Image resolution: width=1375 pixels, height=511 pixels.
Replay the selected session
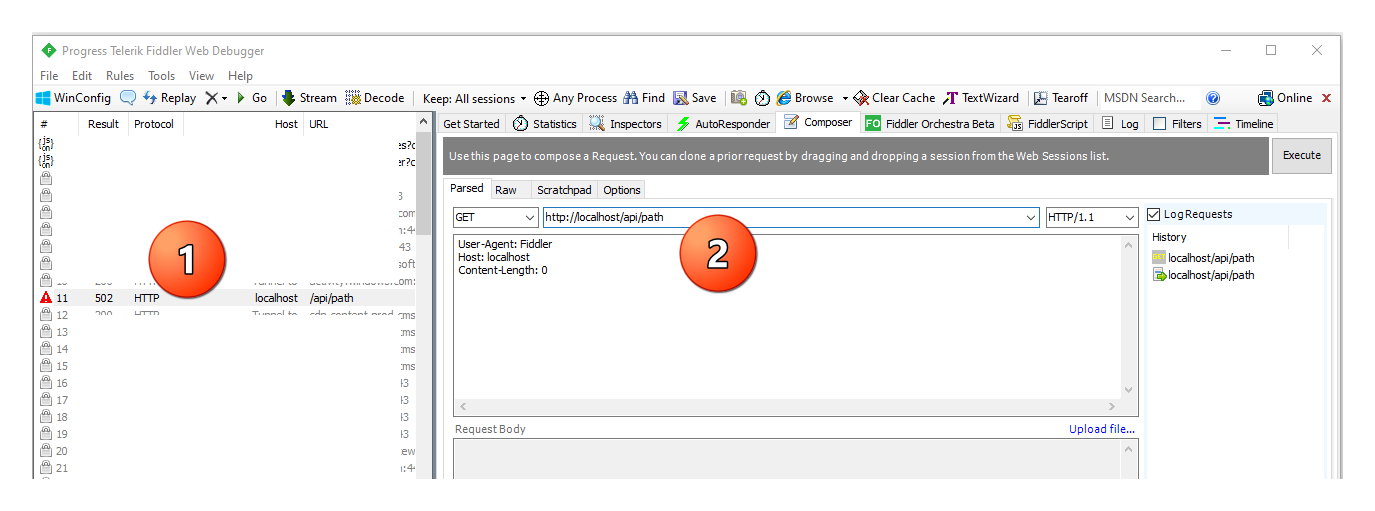[169, 98]
